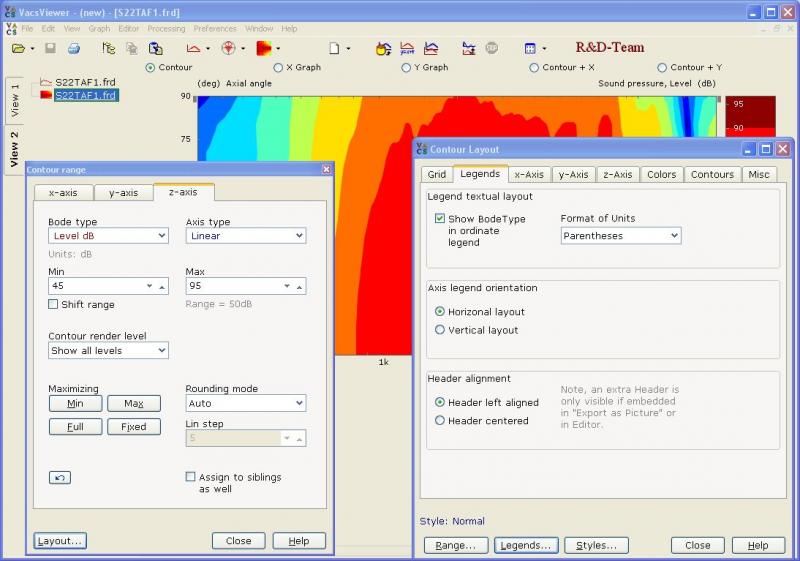This screenshot has height=561, width=800.
Task: Click the line graph type toolbar icon
Action: [x=193, y=48]
